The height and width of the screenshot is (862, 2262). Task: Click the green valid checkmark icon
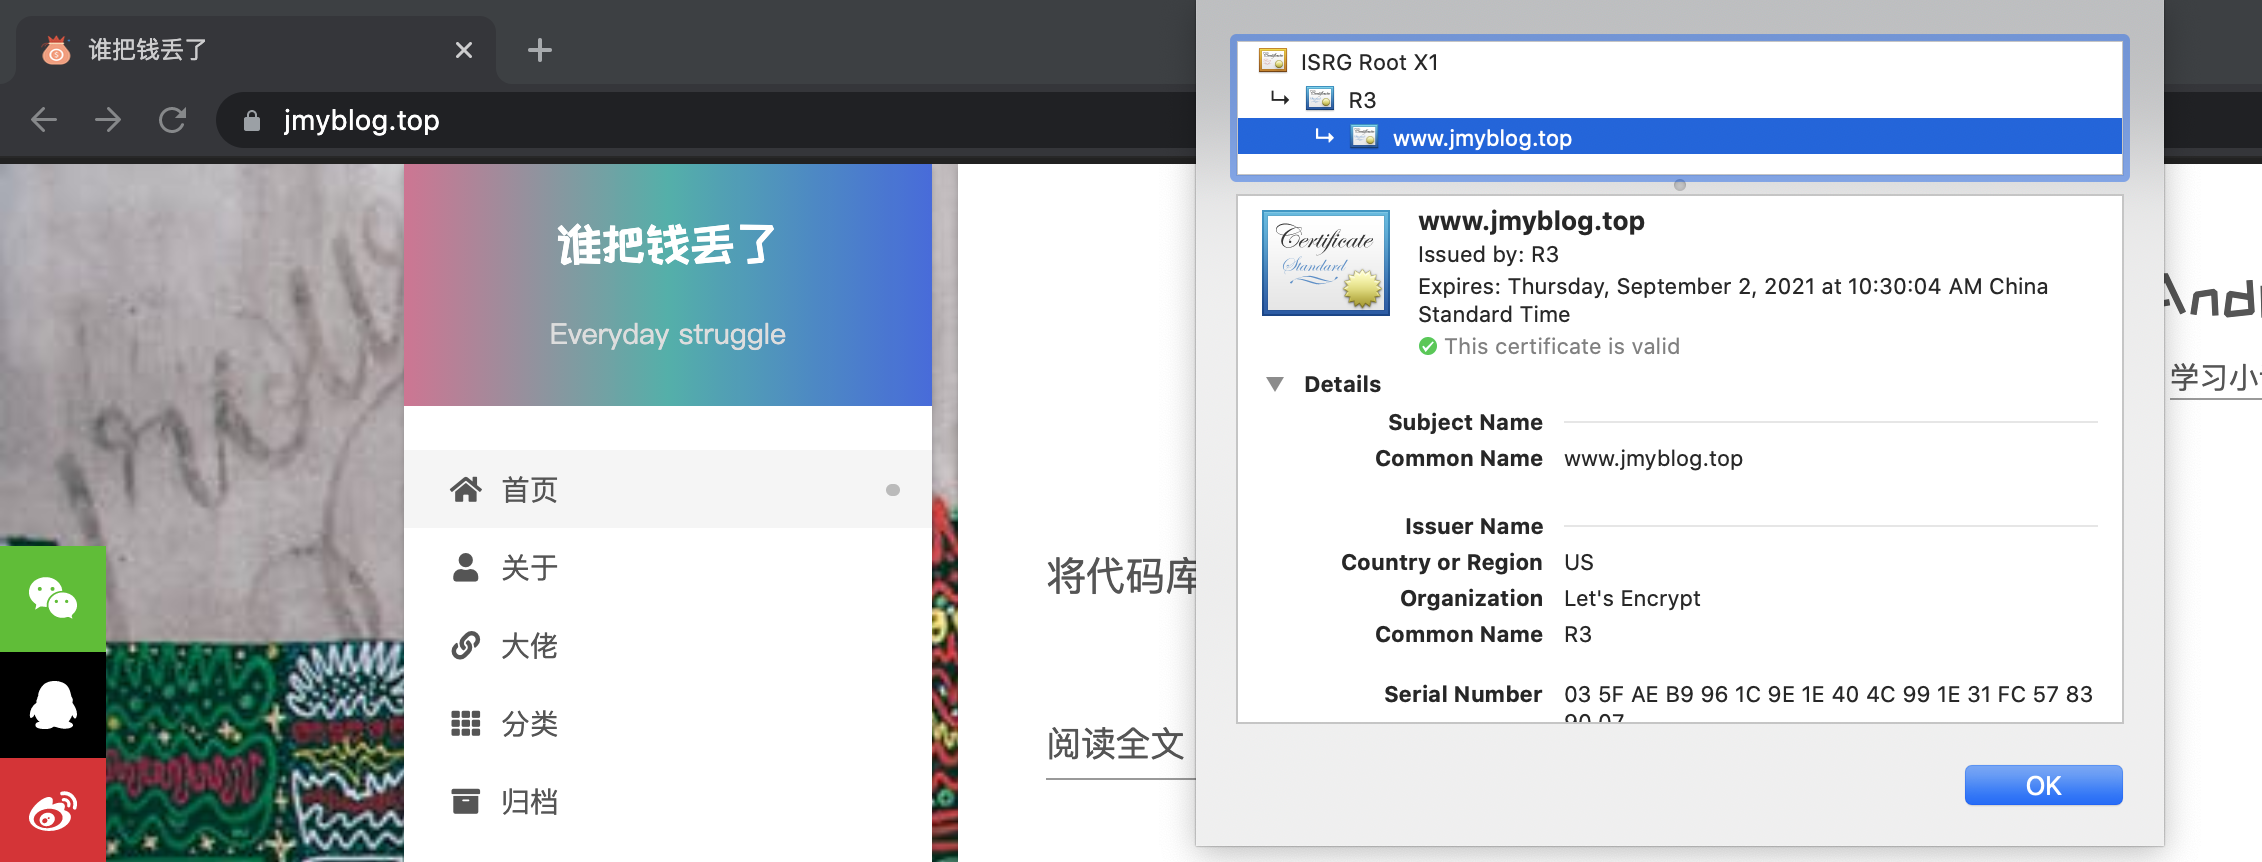(x=1428, y=346)
